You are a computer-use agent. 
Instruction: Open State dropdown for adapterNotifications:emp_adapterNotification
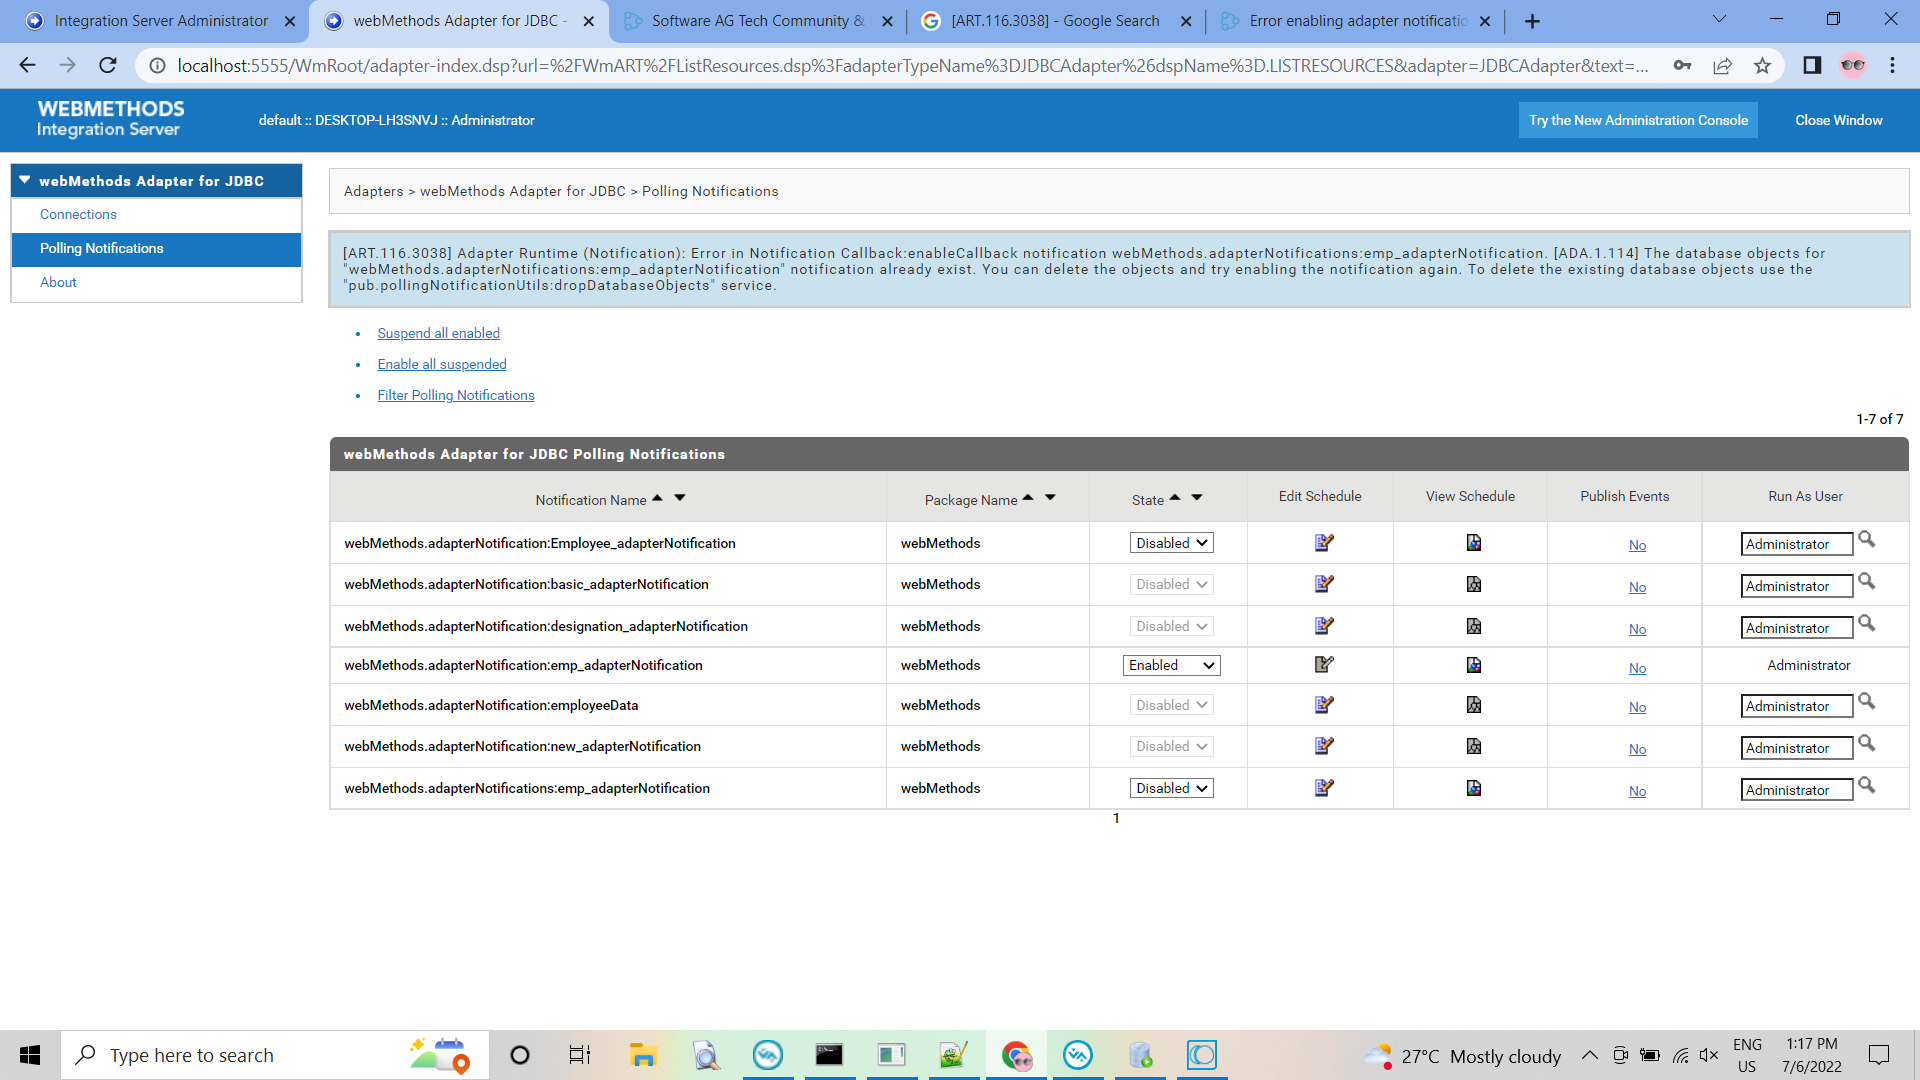click(x=1171, y=788)
